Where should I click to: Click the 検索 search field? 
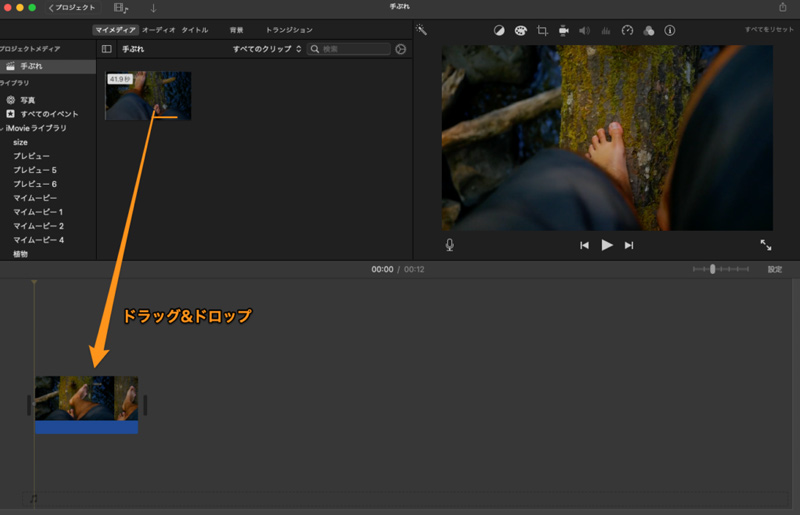tap(349, 49)
